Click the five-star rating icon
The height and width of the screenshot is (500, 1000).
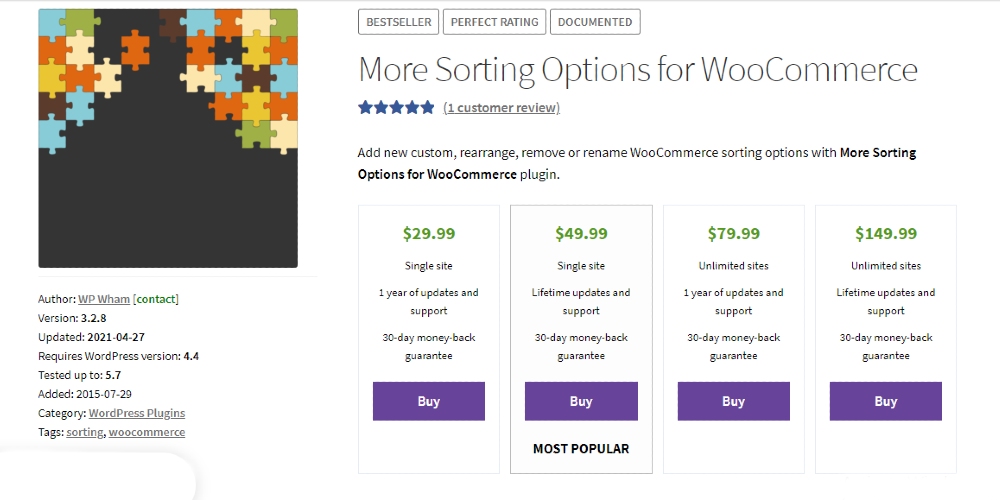coord(396,107)
